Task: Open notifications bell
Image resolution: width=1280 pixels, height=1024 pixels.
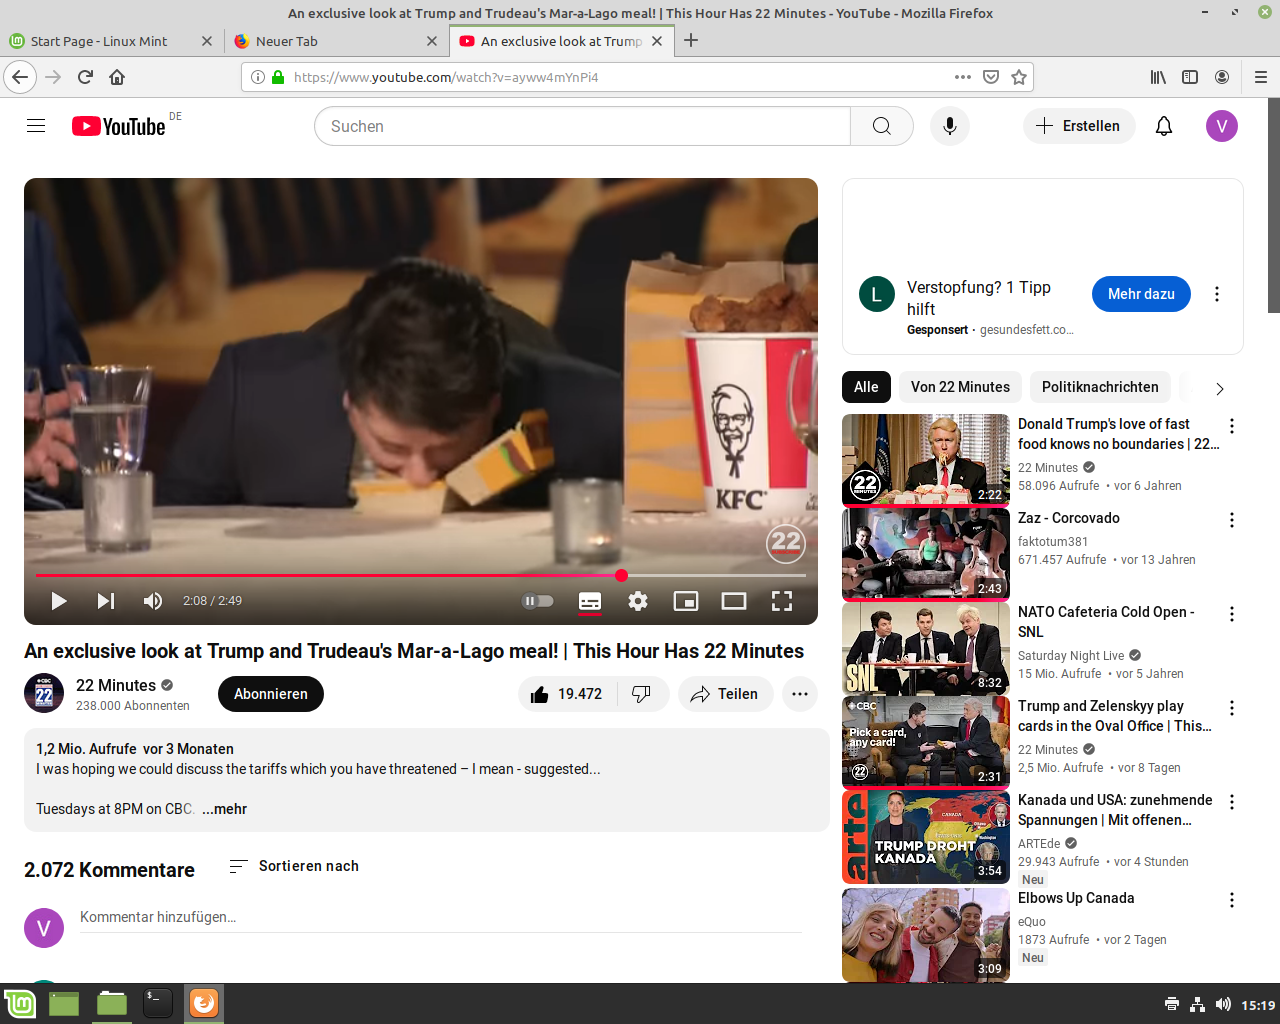Action: (x=1164, y=126)
